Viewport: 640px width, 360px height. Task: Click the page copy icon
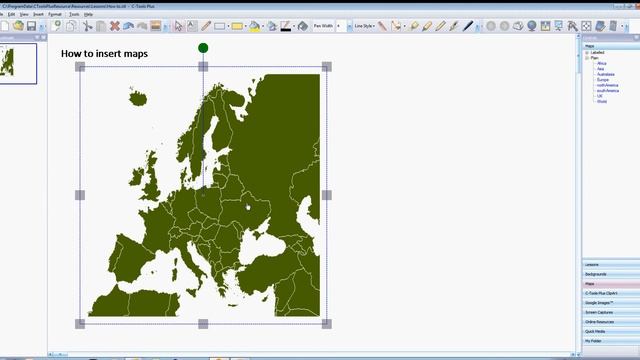tap(71, 26)
